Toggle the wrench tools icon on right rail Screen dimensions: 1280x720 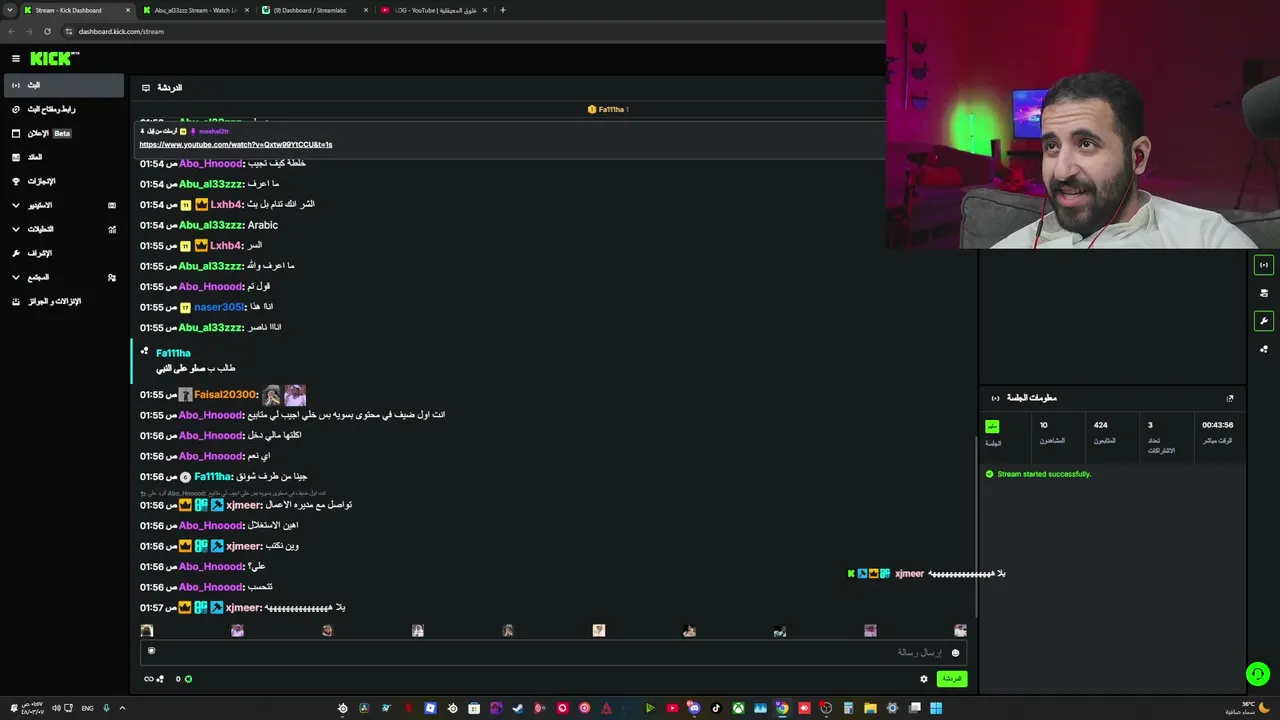(x=1264, y=321)
